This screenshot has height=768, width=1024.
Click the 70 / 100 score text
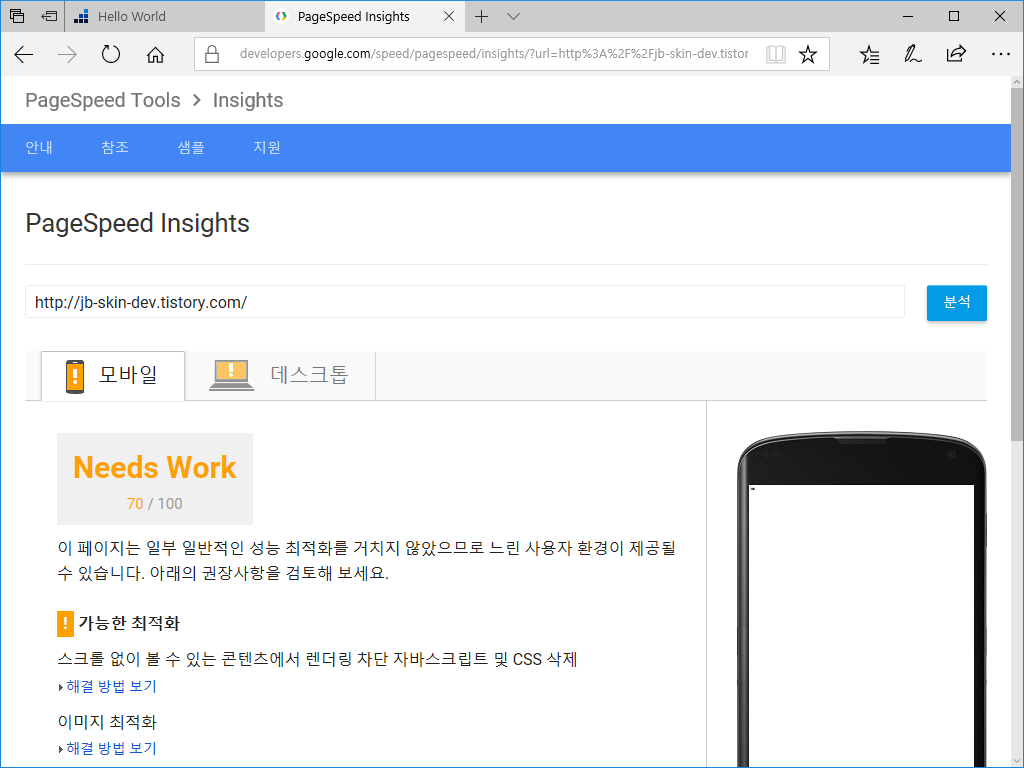[x=155, y=504]
